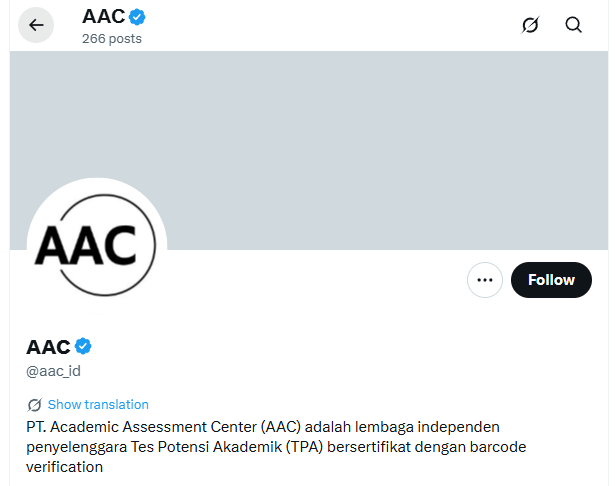Click the translate icon before Show translation

click(x=35, y=405)
